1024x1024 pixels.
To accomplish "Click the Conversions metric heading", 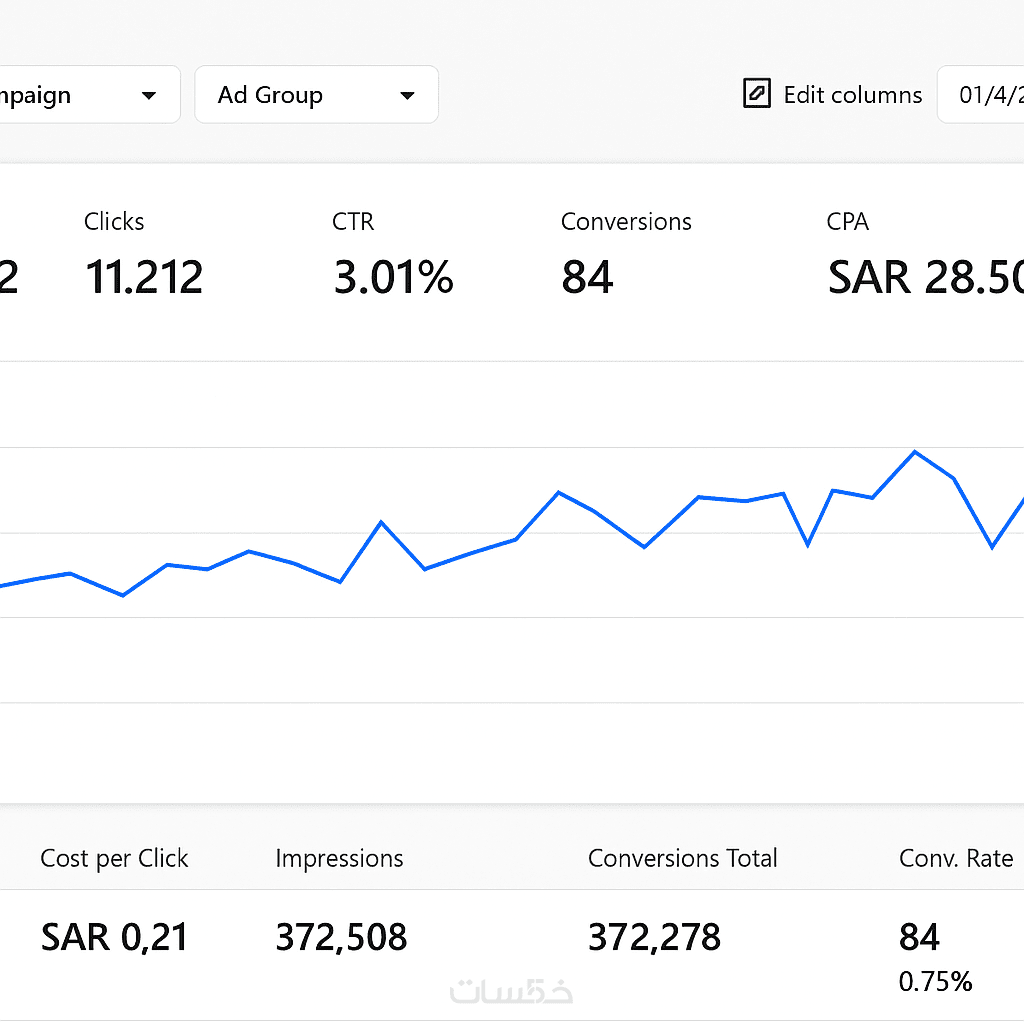I will click(626, 222).
